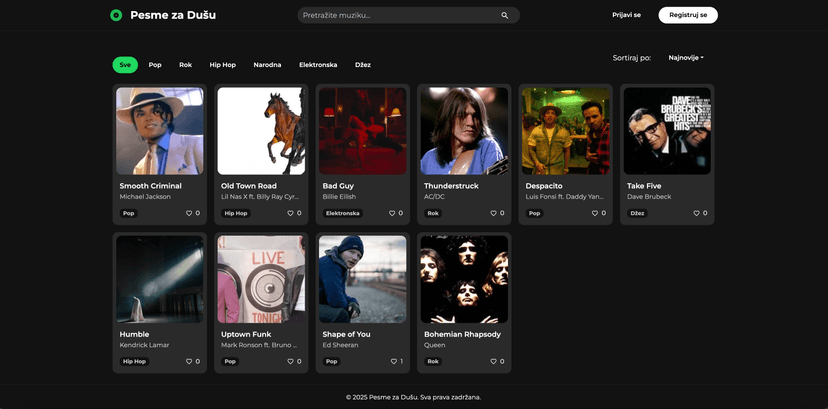Click the Billie Eilish artist name

point(339,197)
